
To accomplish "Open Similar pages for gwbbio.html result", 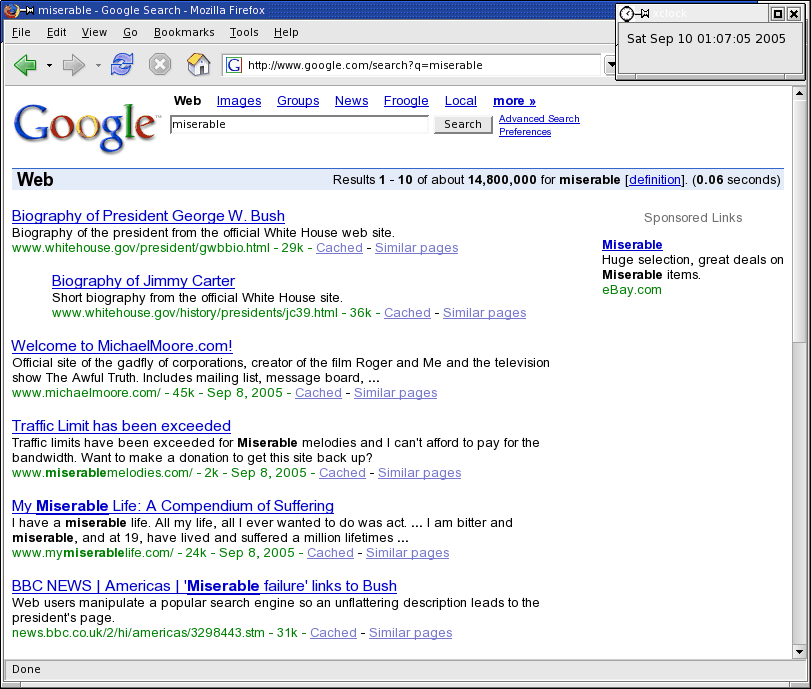I will point(416,248).
